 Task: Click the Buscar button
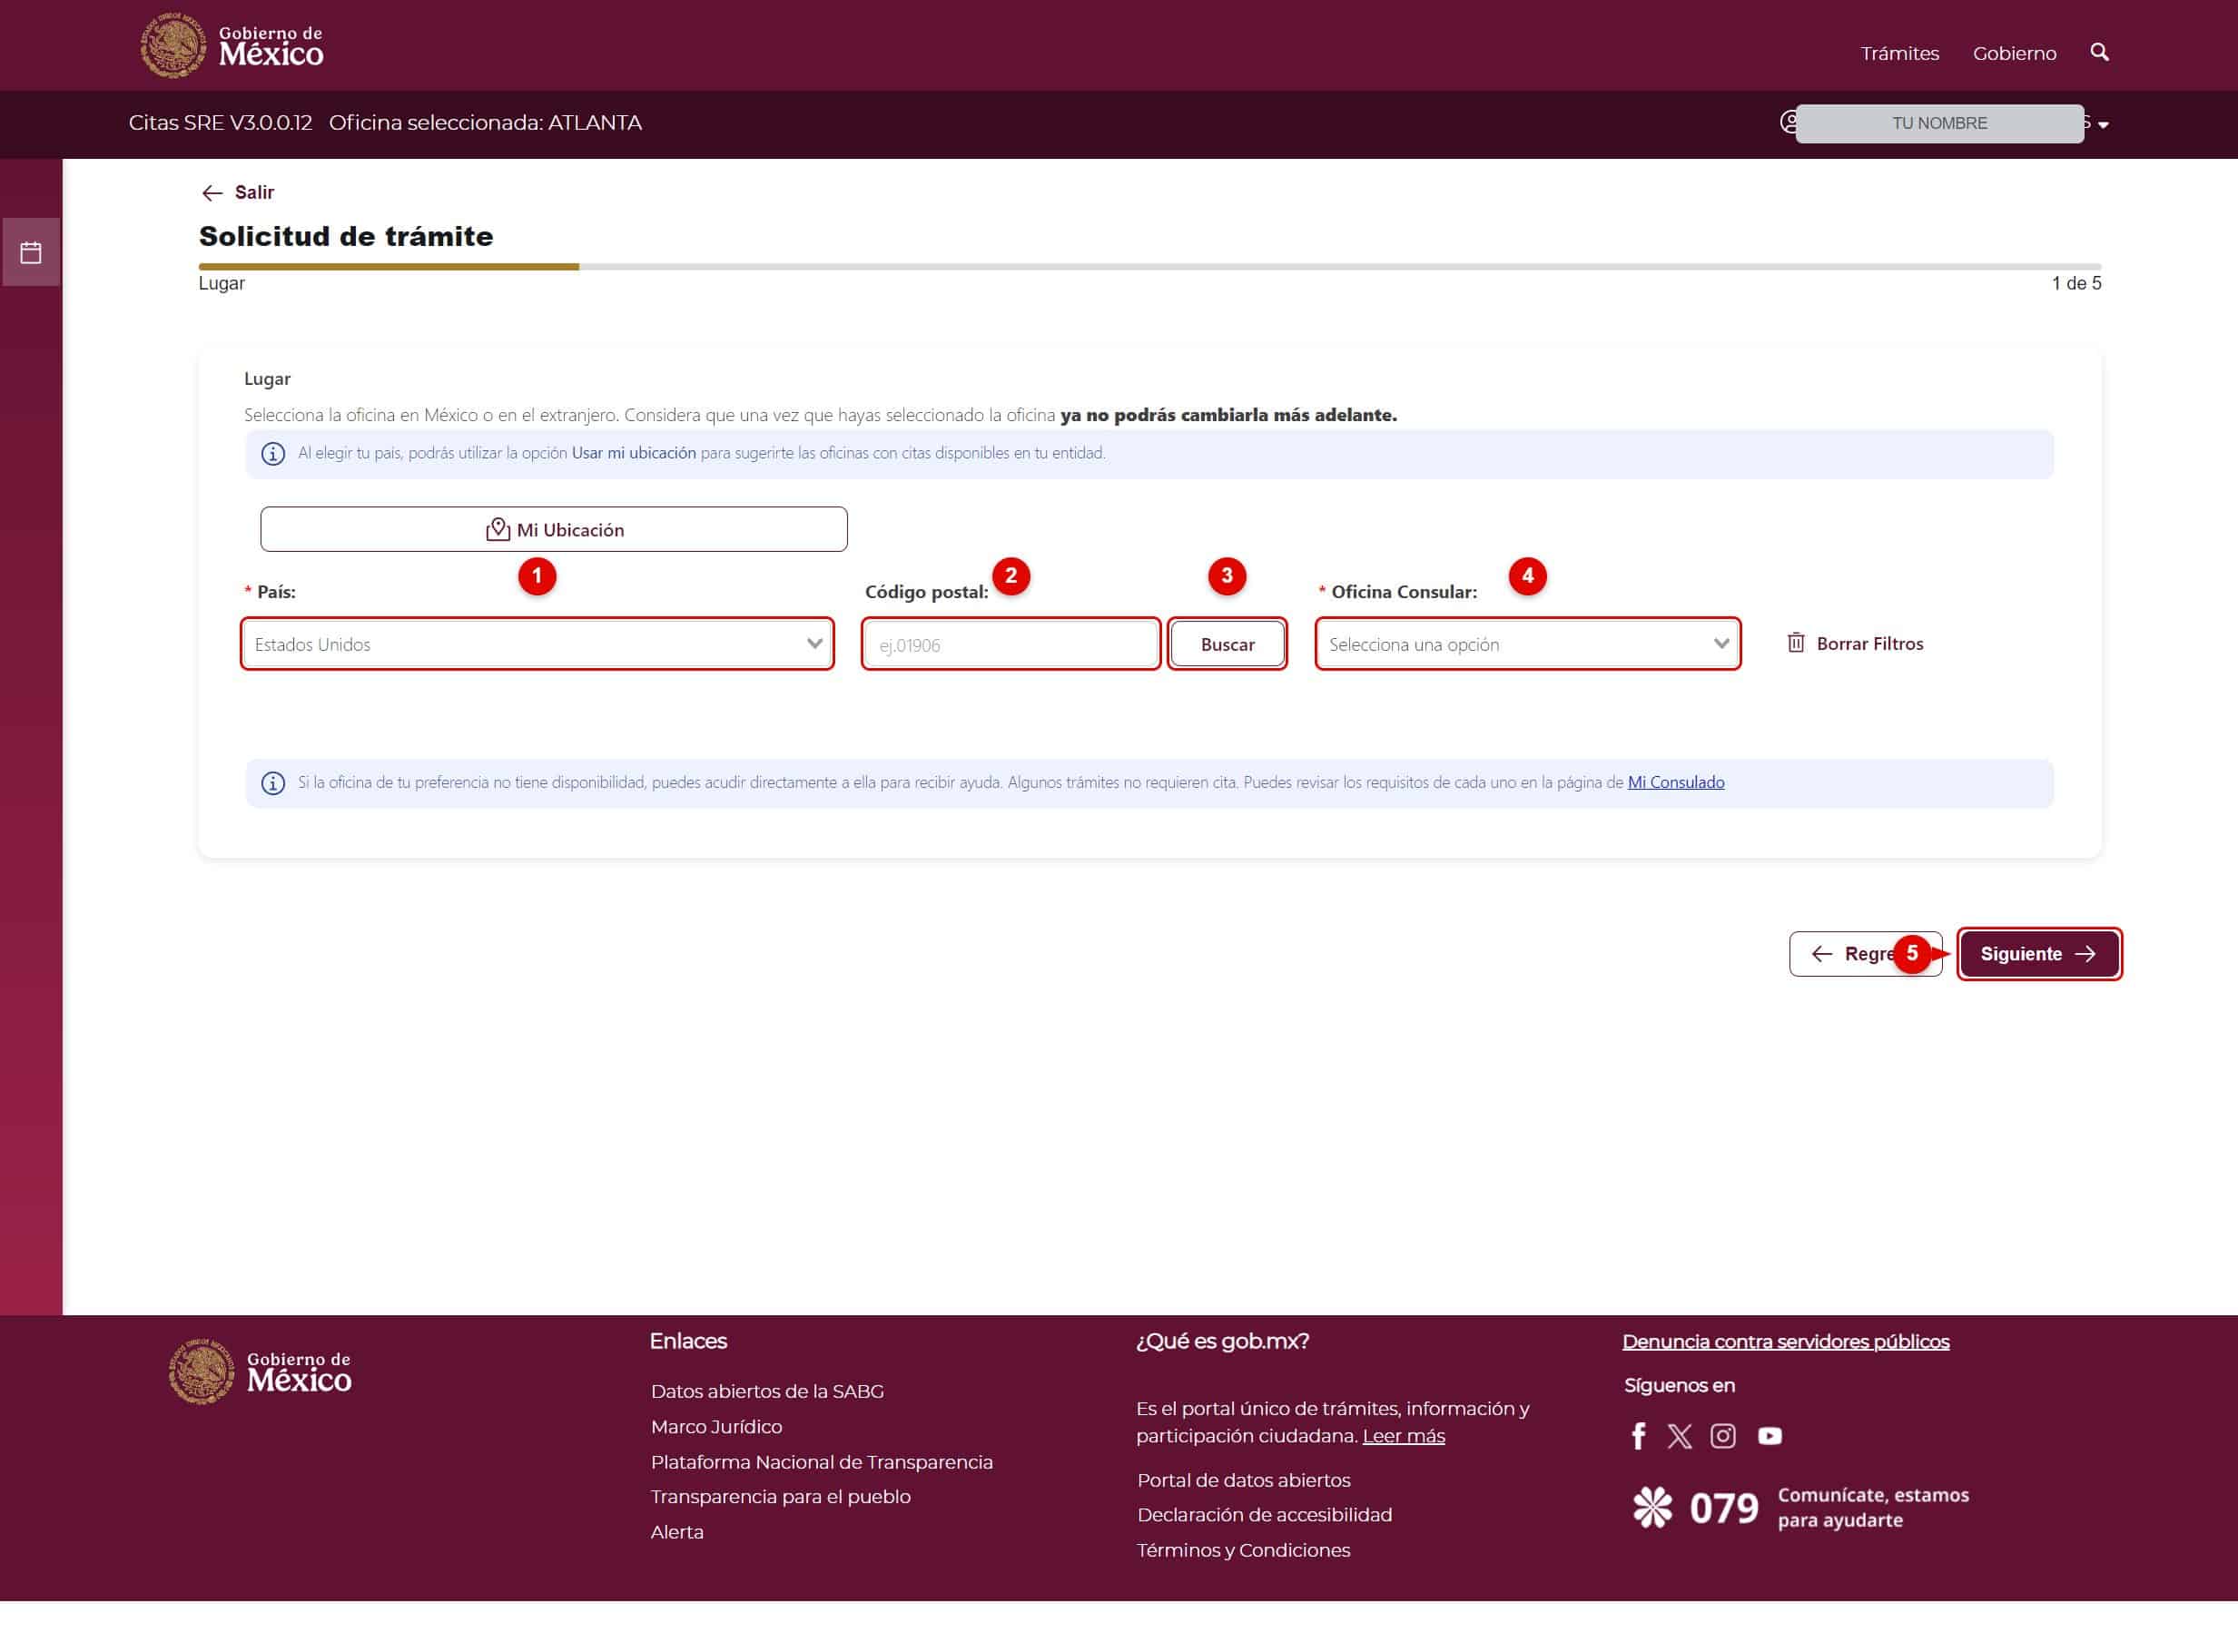[1227, 644]
